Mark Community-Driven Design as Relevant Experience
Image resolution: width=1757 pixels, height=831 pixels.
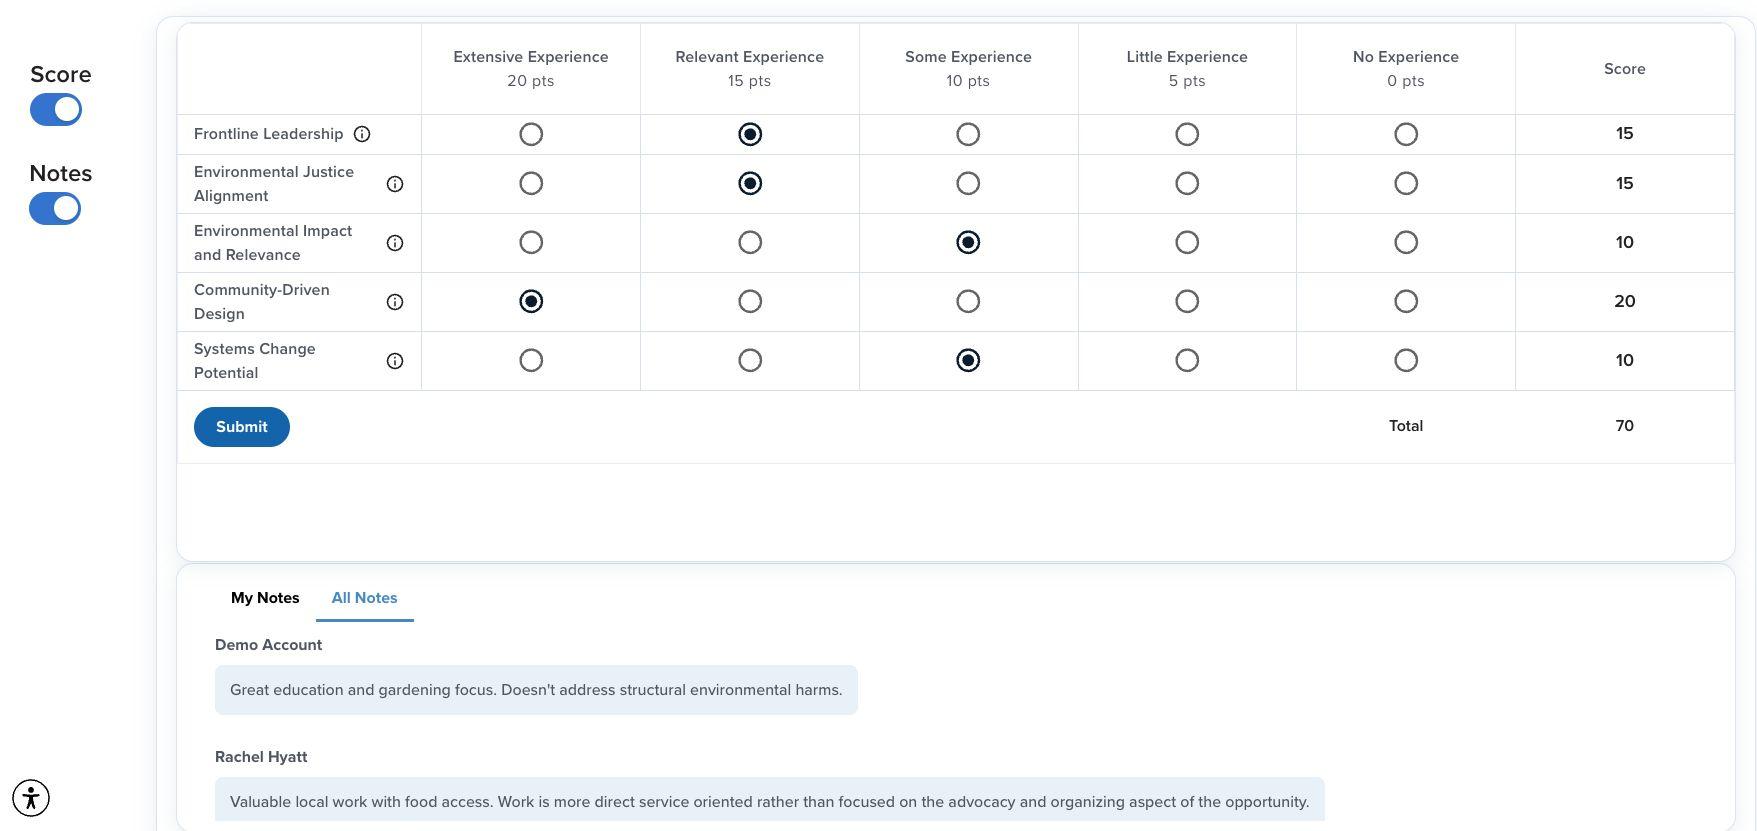point(750,302)
